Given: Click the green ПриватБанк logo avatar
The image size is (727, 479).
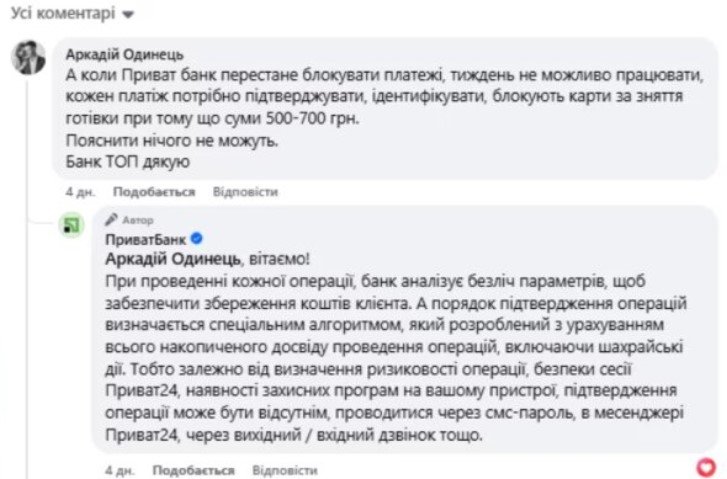Looking at the screenshot, I should point(71,224).
